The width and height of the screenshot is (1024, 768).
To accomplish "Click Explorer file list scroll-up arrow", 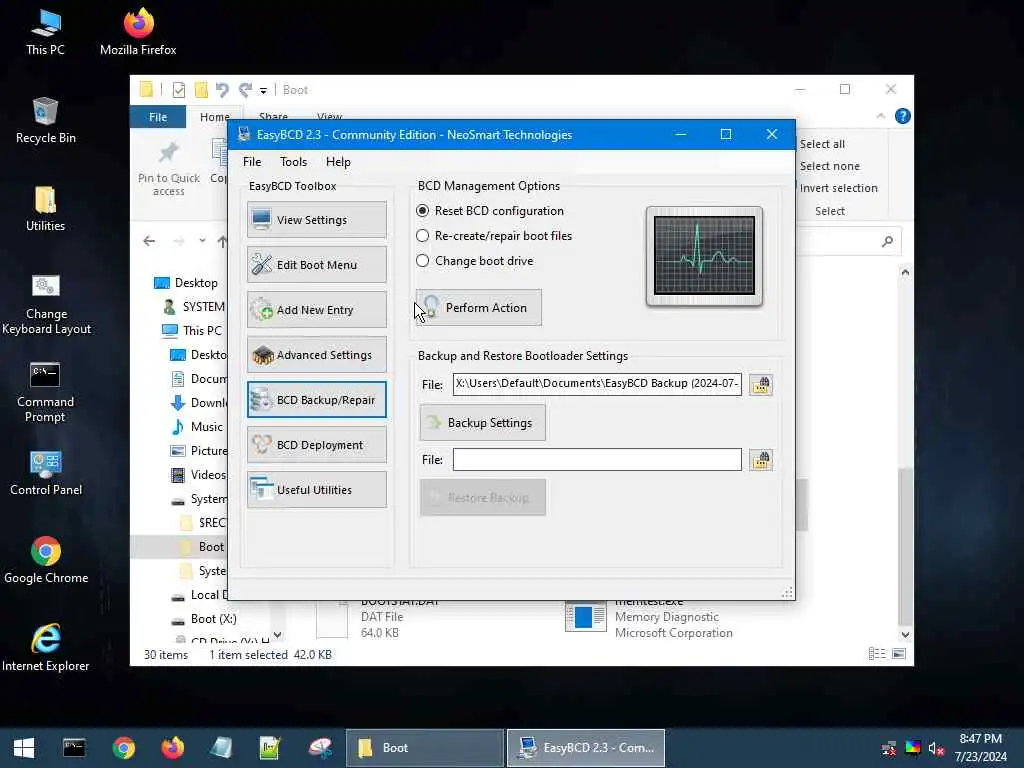I will tap(905, 272).
